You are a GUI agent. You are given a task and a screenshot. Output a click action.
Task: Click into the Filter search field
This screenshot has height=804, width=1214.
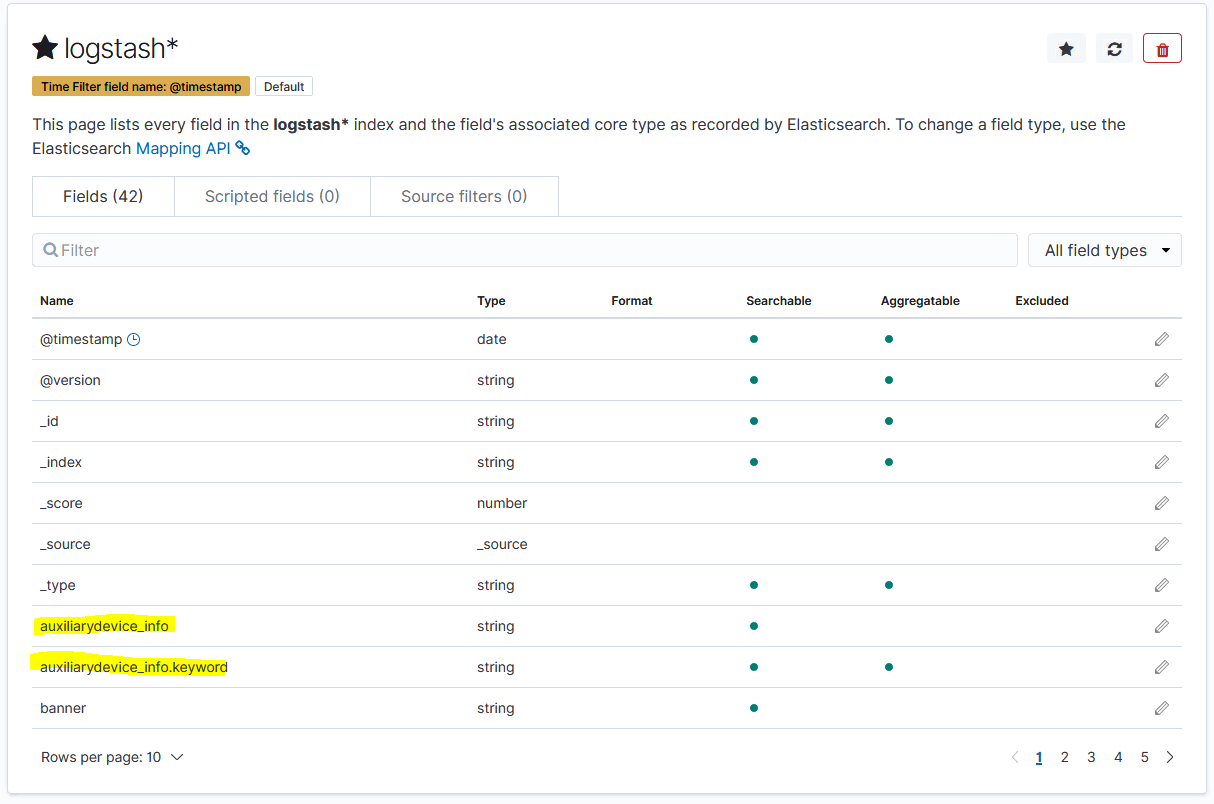525,250
